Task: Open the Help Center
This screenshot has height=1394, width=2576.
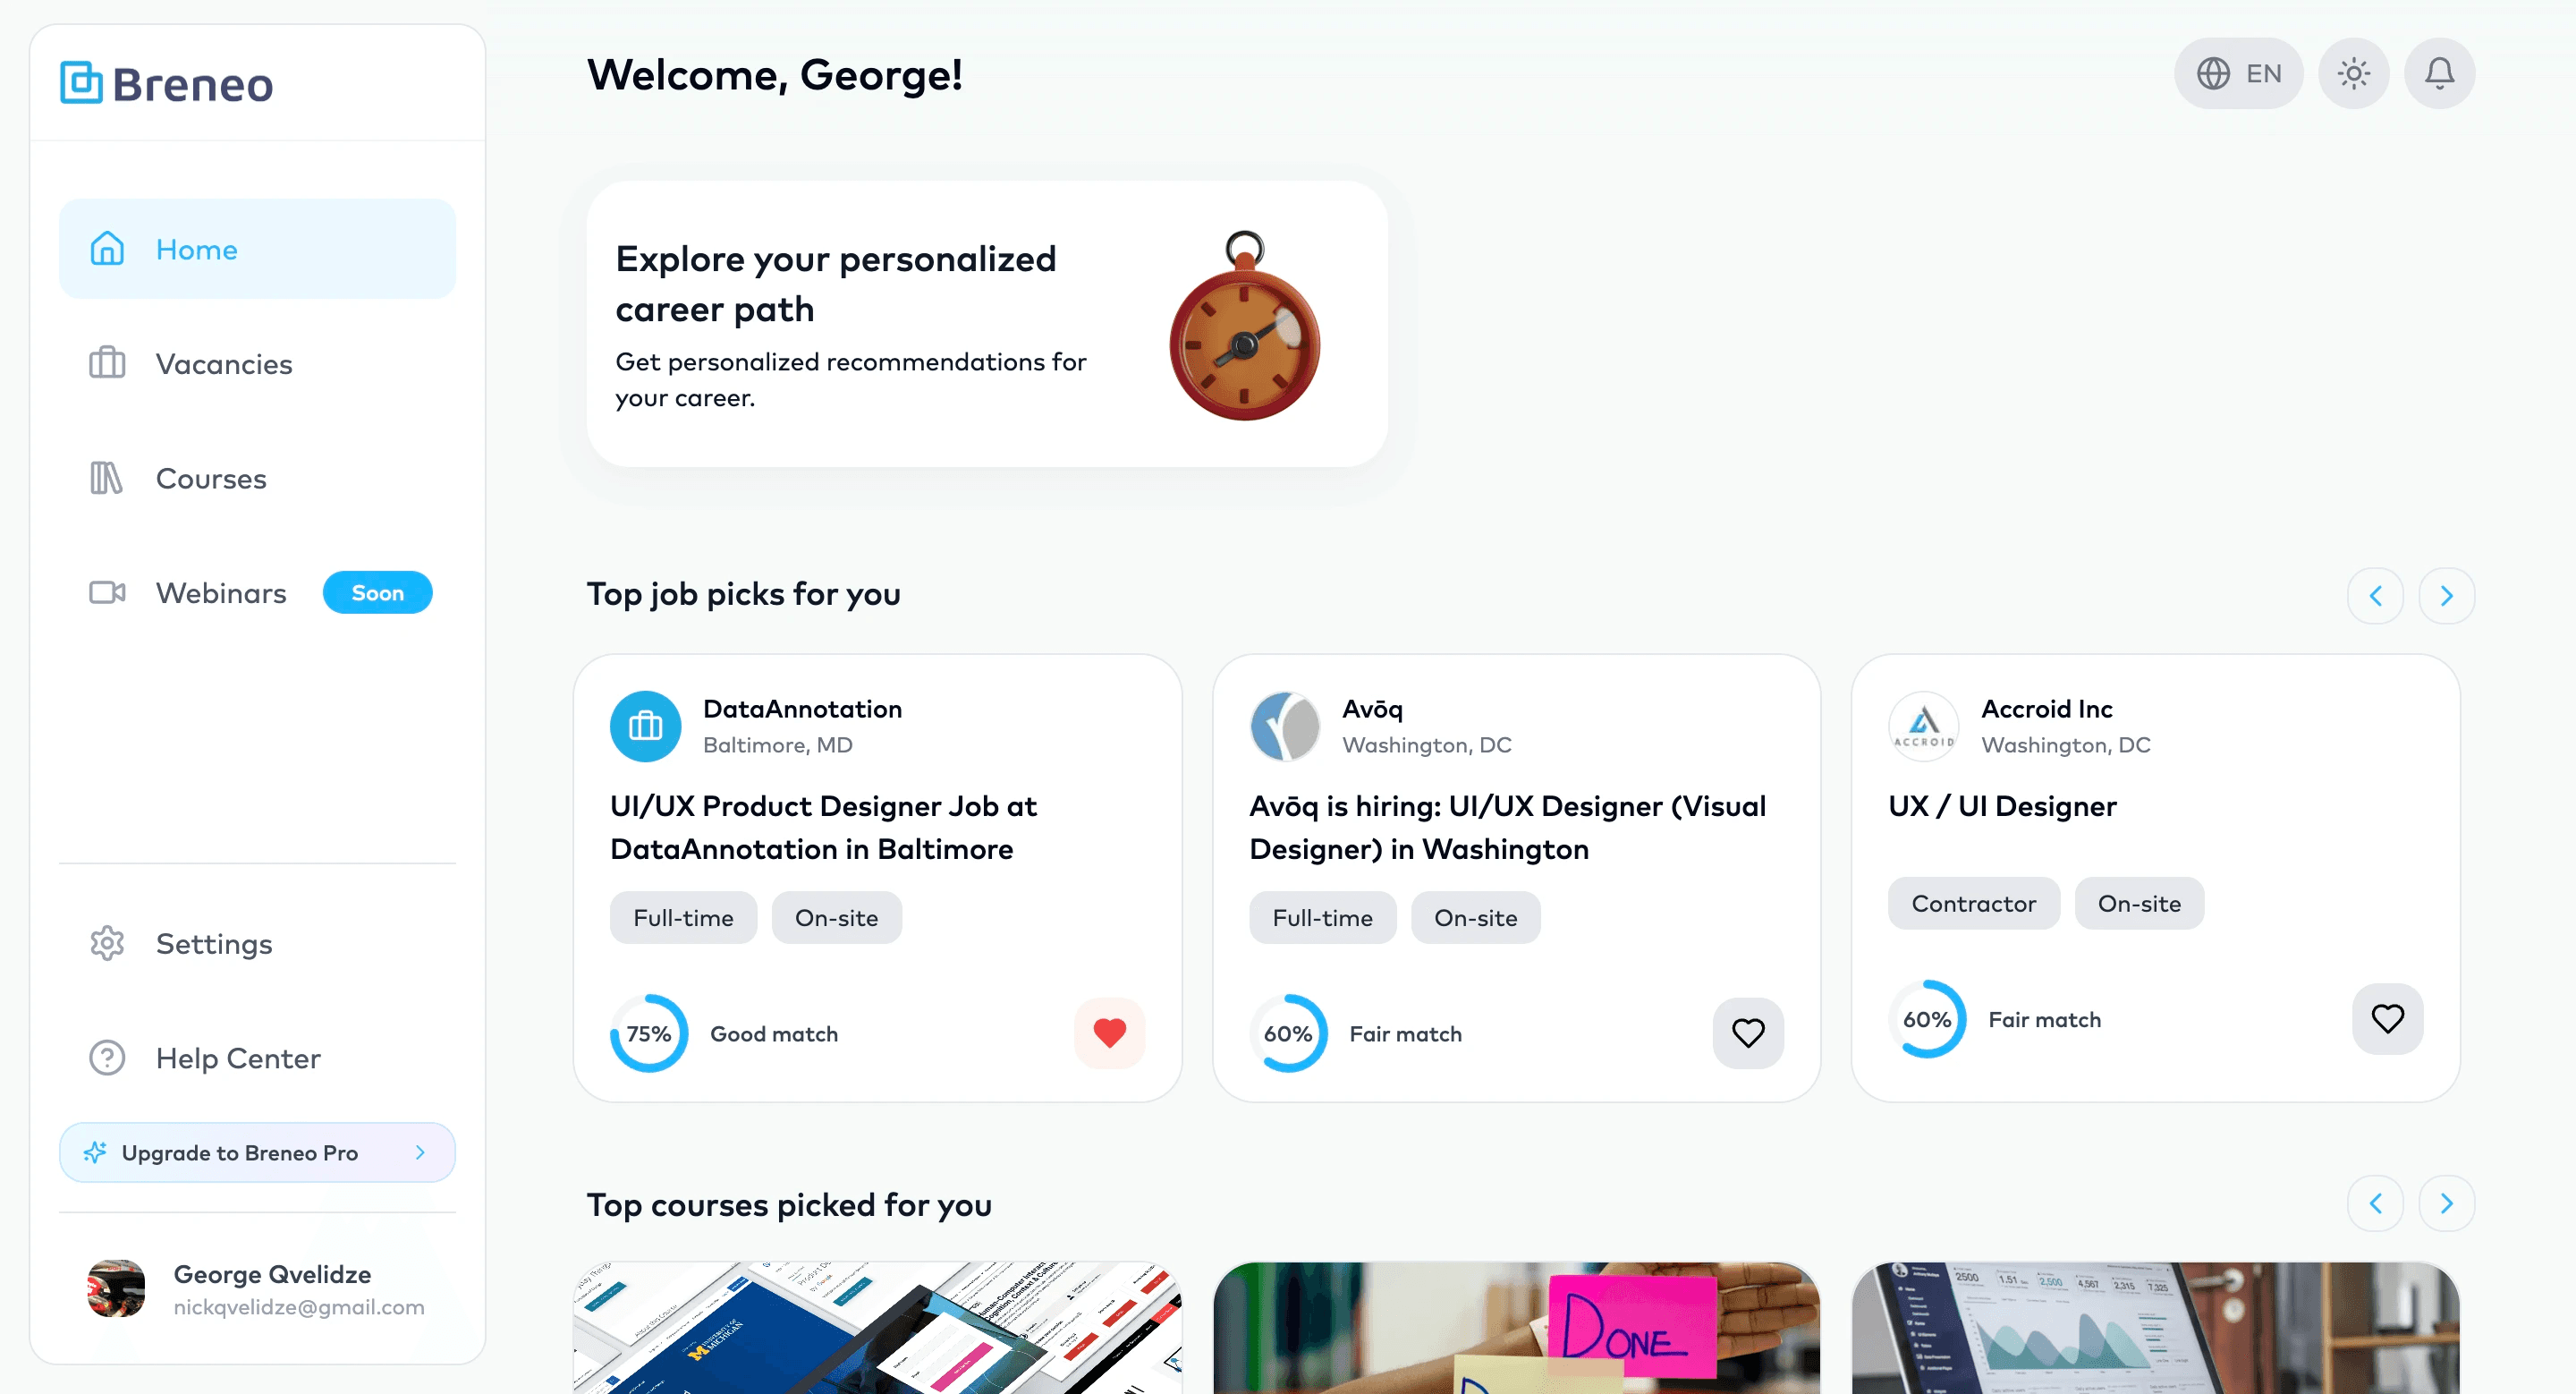Action: 257,1058
